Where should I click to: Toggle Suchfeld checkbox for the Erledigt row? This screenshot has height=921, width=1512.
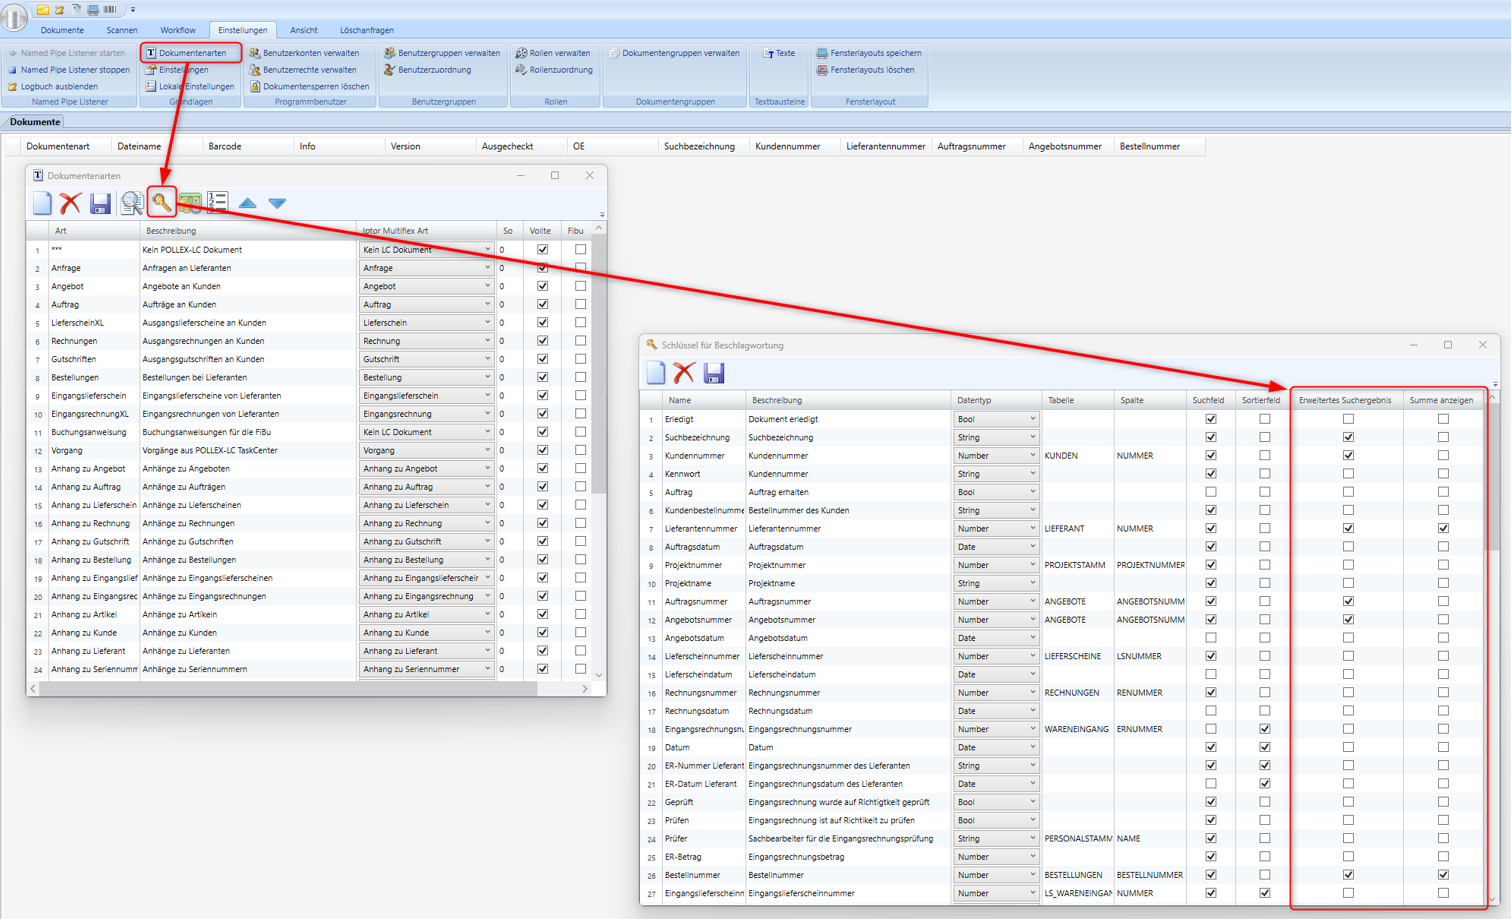click(1211, 419)
